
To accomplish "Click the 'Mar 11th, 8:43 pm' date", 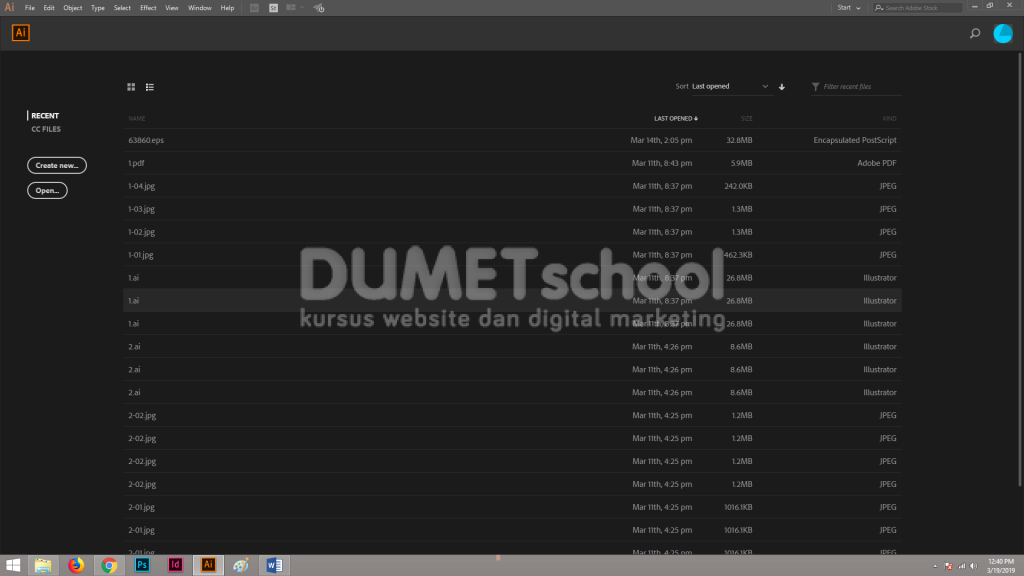I will point(662,163).
